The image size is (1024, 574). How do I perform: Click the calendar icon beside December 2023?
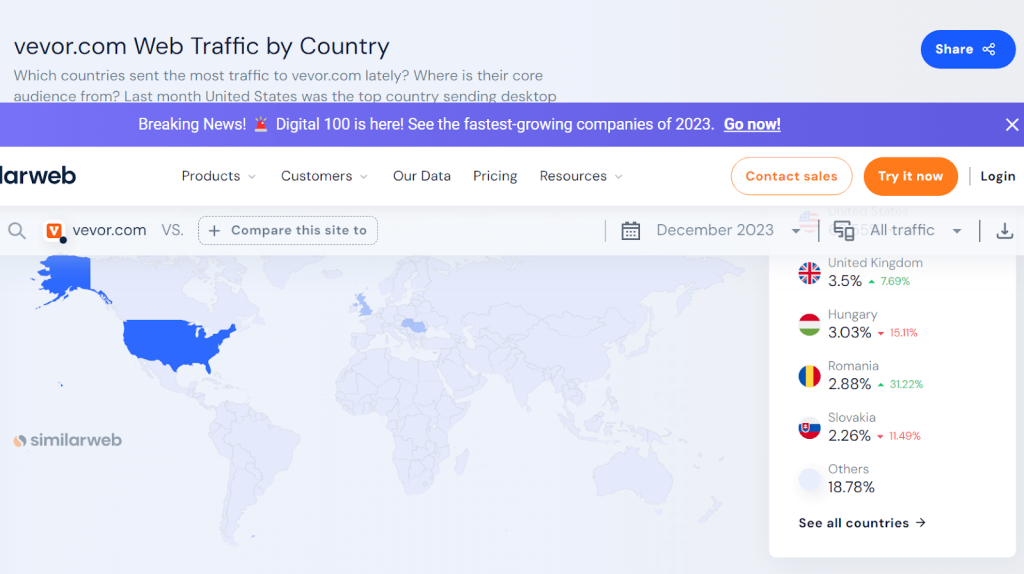coord(630,231)
